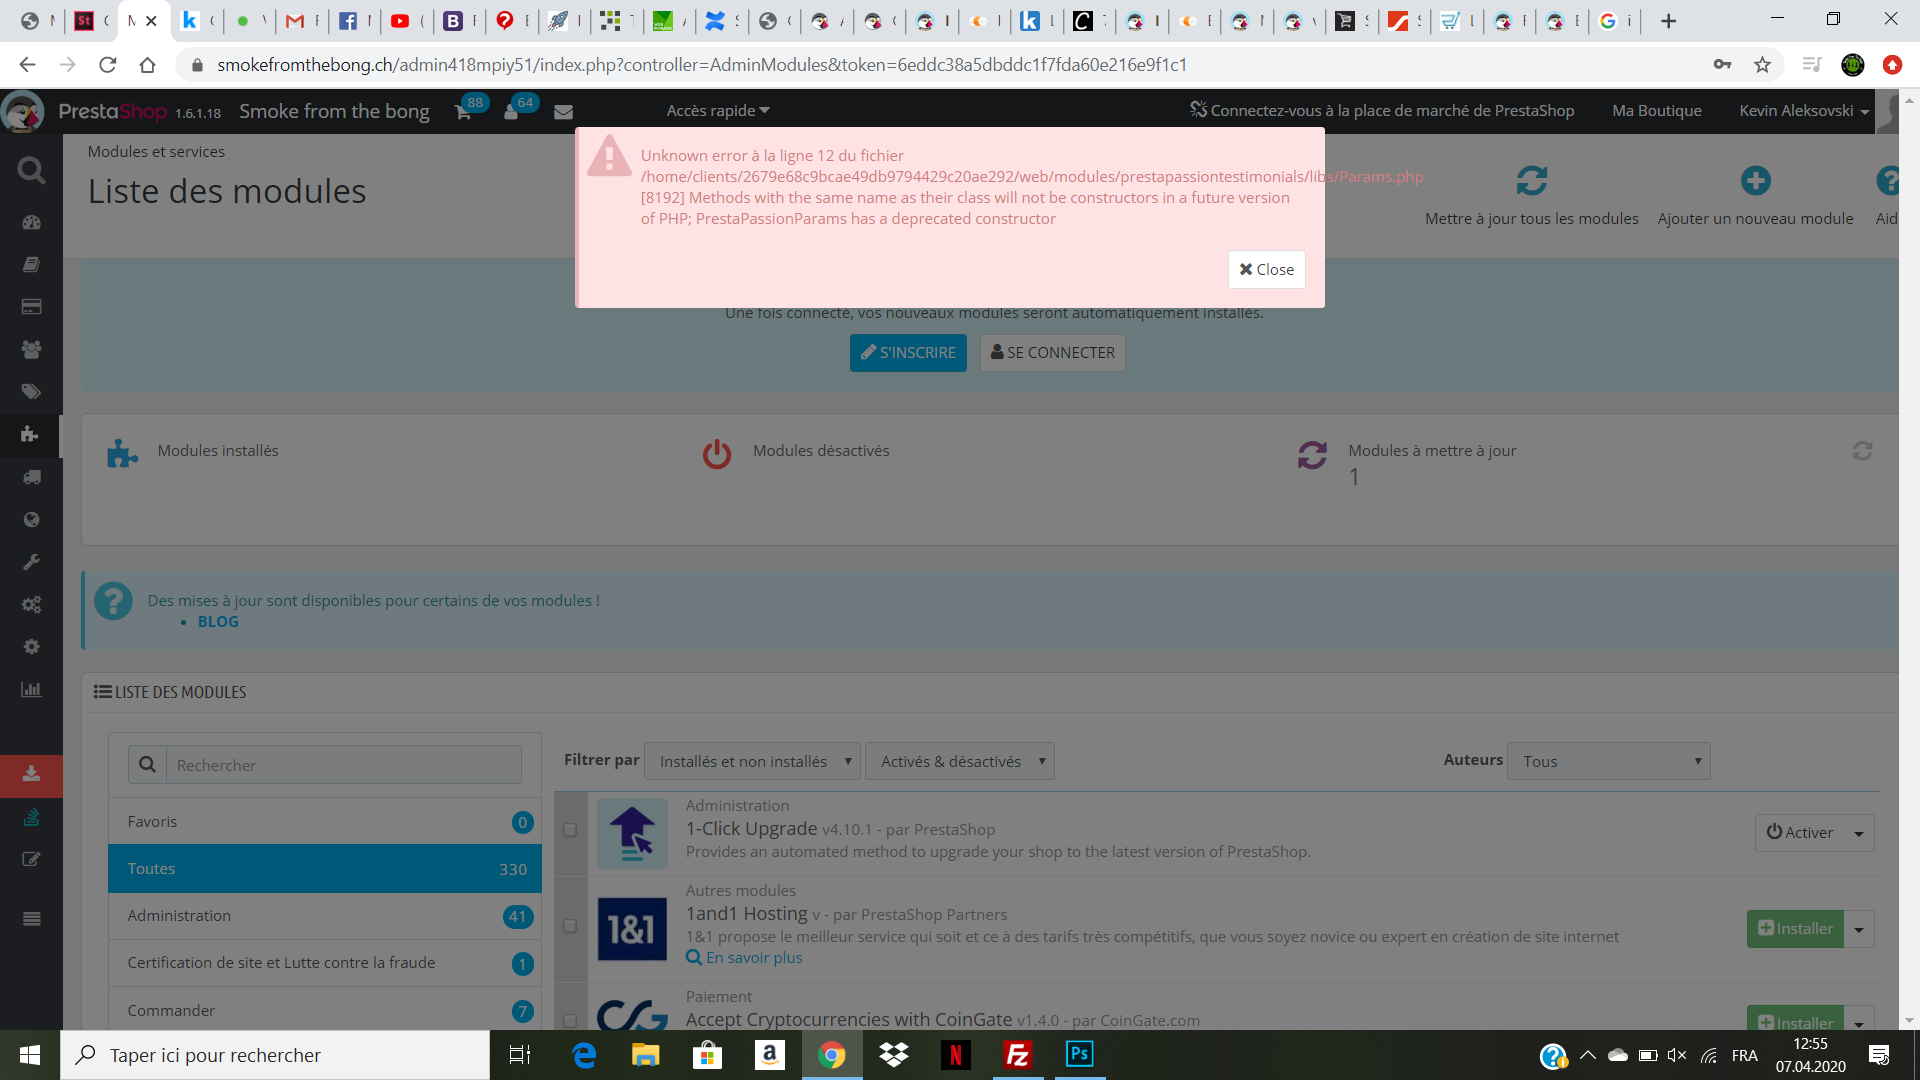Image resolution: width=1920 pixels, height=1080 pixels.
Task: Click Installer for 1and1 Hosting
Action: click(1795, 929)
